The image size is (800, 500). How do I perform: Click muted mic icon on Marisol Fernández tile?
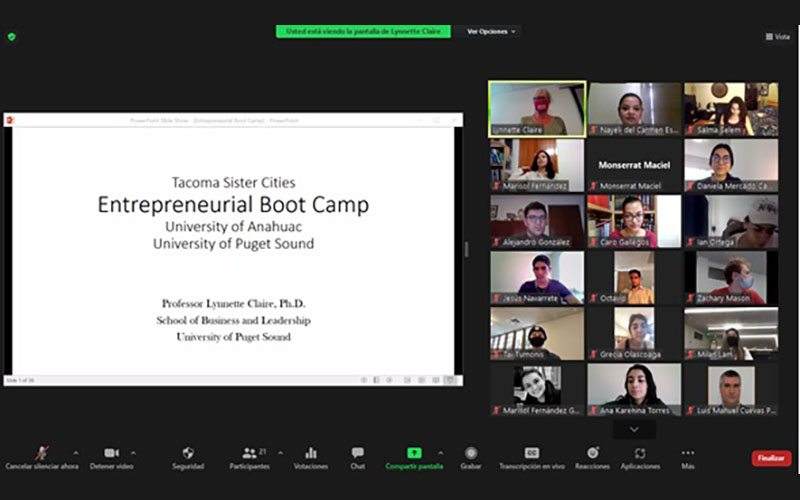click(496, 186)
